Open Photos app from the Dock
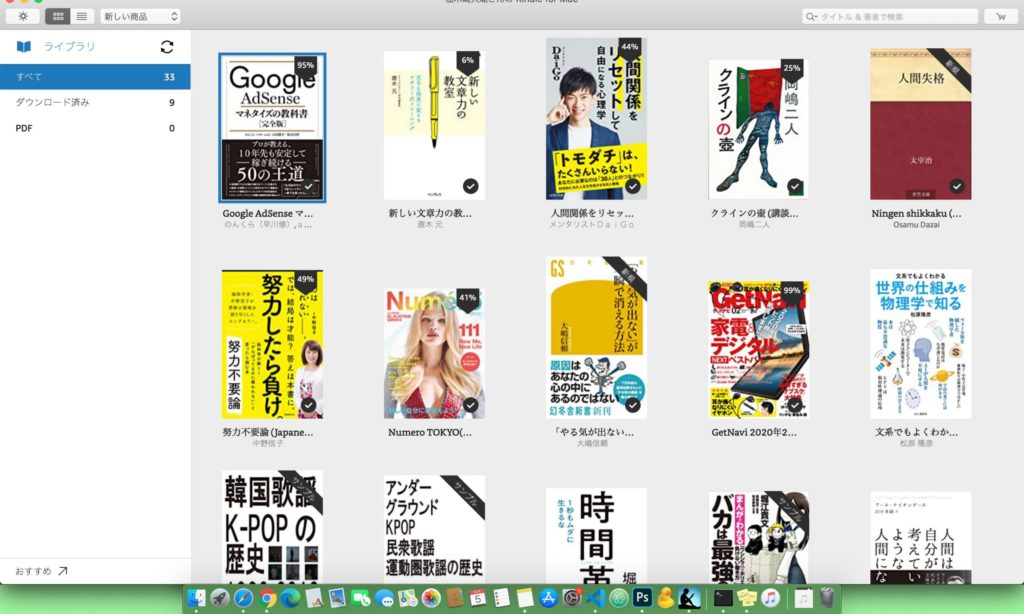This screenshot has height=614, width=1024. click(x=431, y=598)
